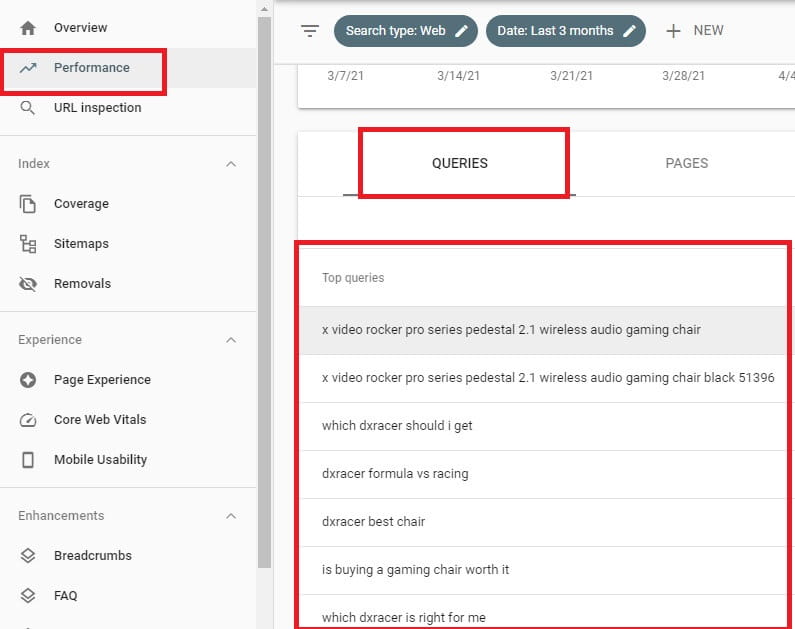Click the filter lines icon
795x629 pixels.
310,31
